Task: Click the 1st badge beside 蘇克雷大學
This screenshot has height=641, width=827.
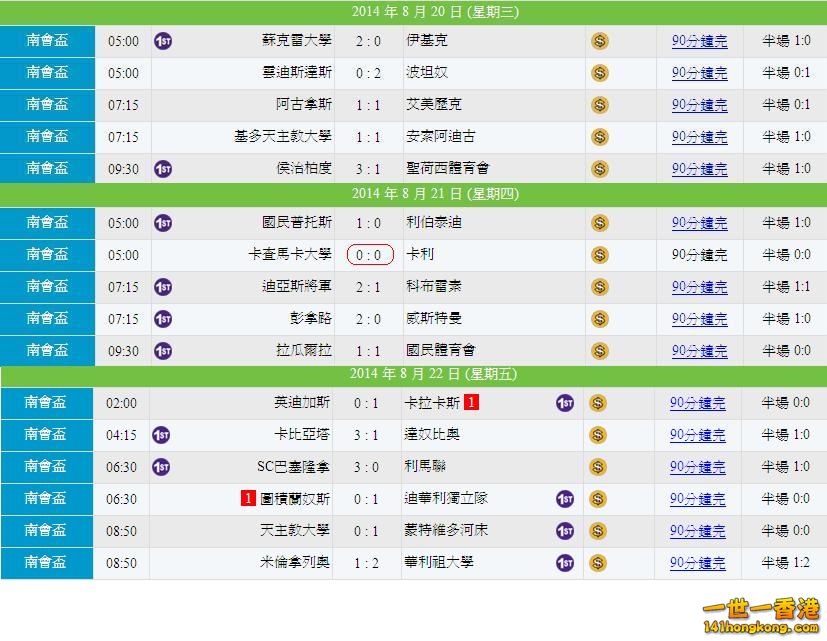Action: [x=163, y=41]
